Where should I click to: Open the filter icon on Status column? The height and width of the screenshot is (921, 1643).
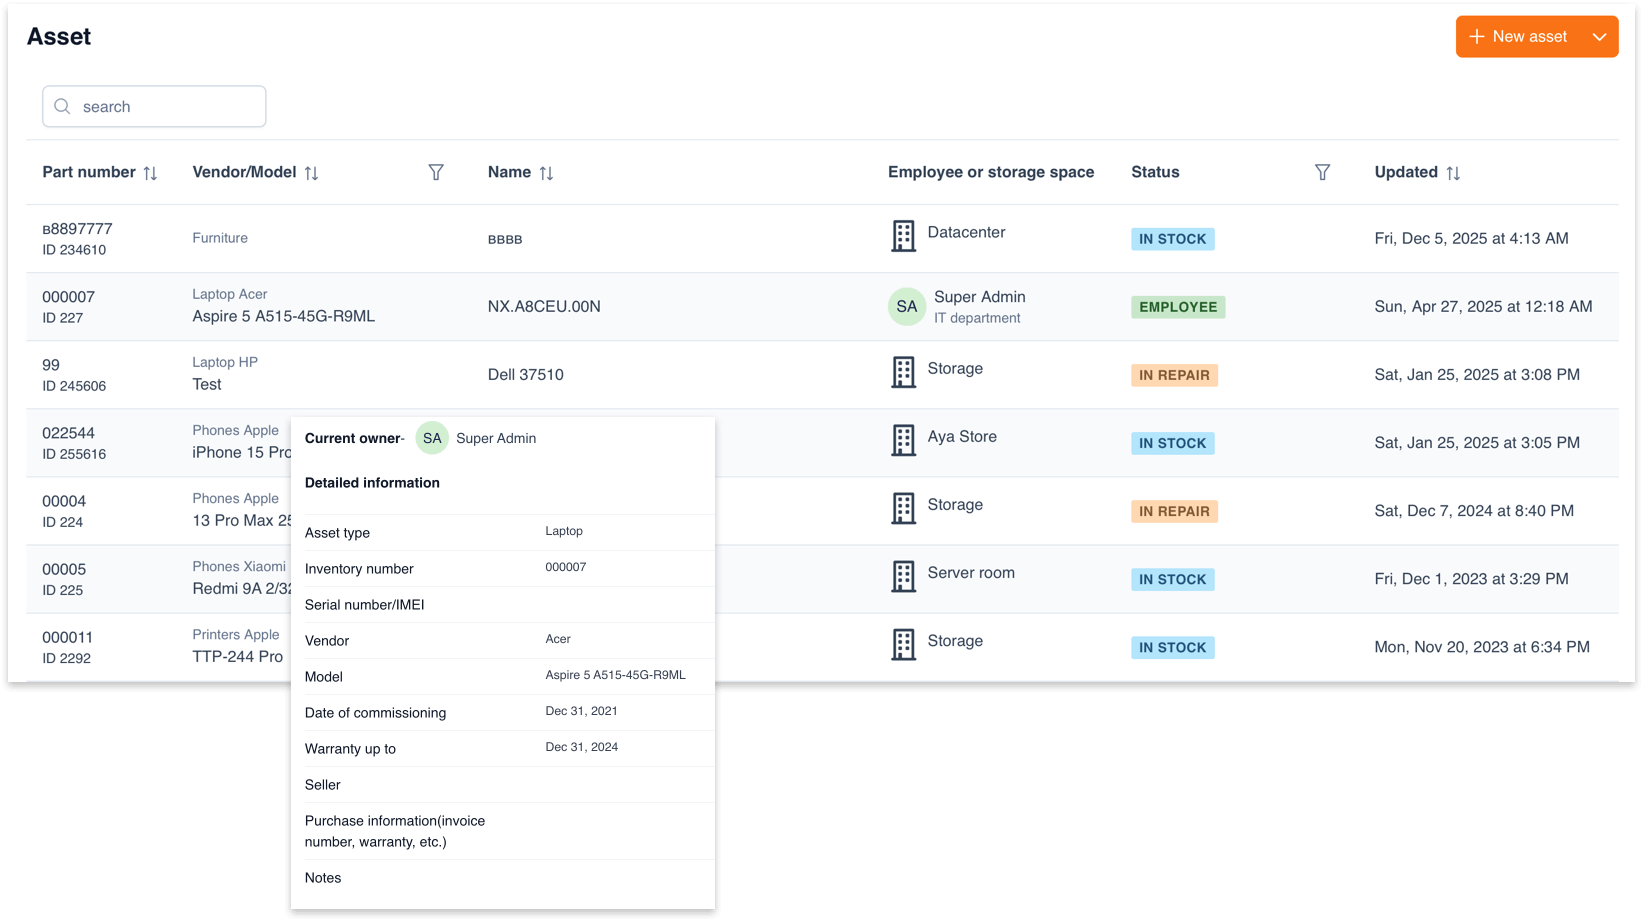[1323, 172]
